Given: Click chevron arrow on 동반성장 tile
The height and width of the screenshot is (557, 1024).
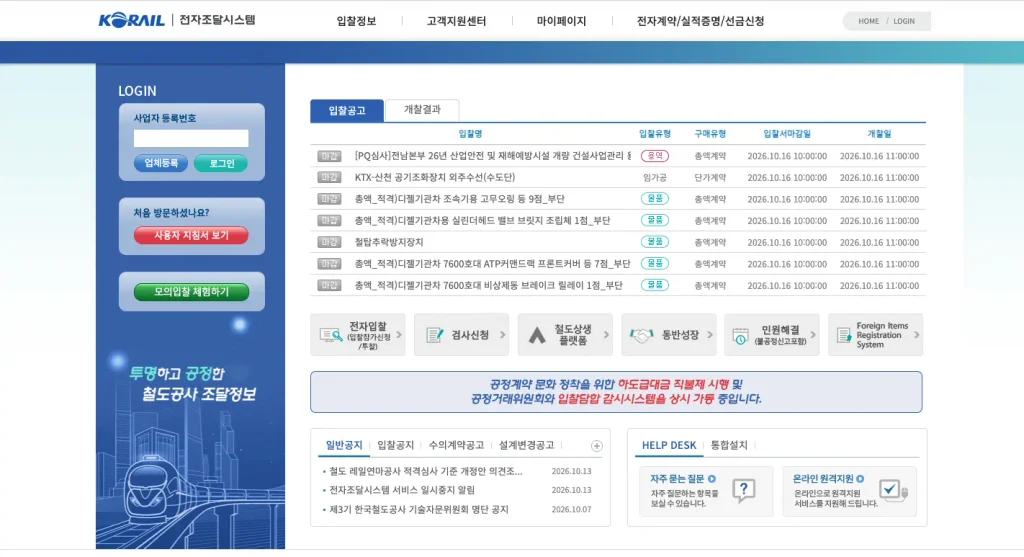Looking at the screenshot, I should click(x=710, y=335).
